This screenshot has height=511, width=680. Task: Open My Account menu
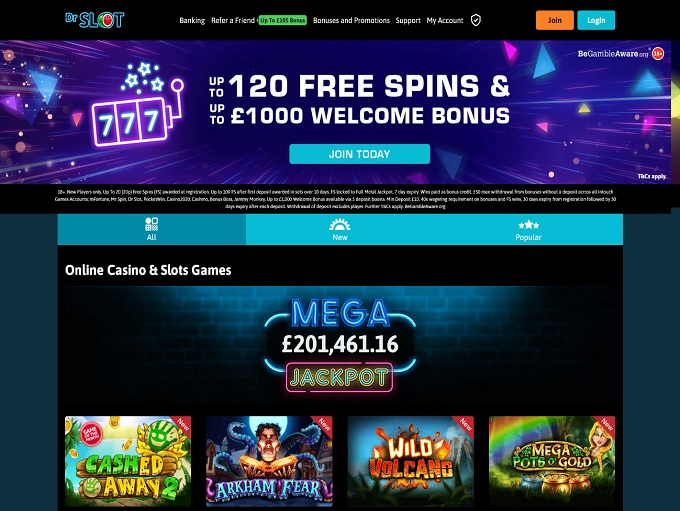pyautogui.click(x=445, y=20)
